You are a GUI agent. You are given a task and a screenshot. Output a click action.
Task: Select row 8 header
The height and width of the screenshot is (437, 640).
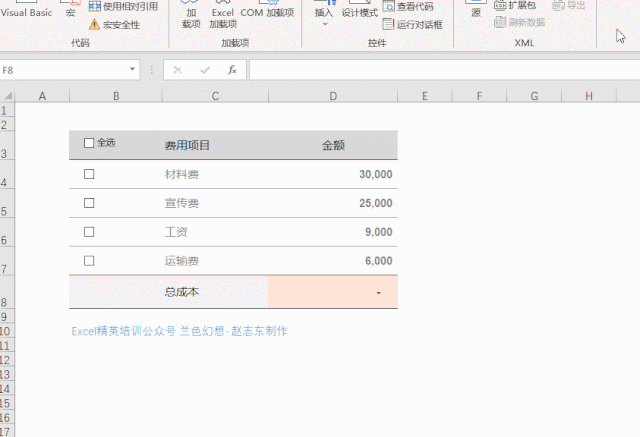[x=5, y=302]
